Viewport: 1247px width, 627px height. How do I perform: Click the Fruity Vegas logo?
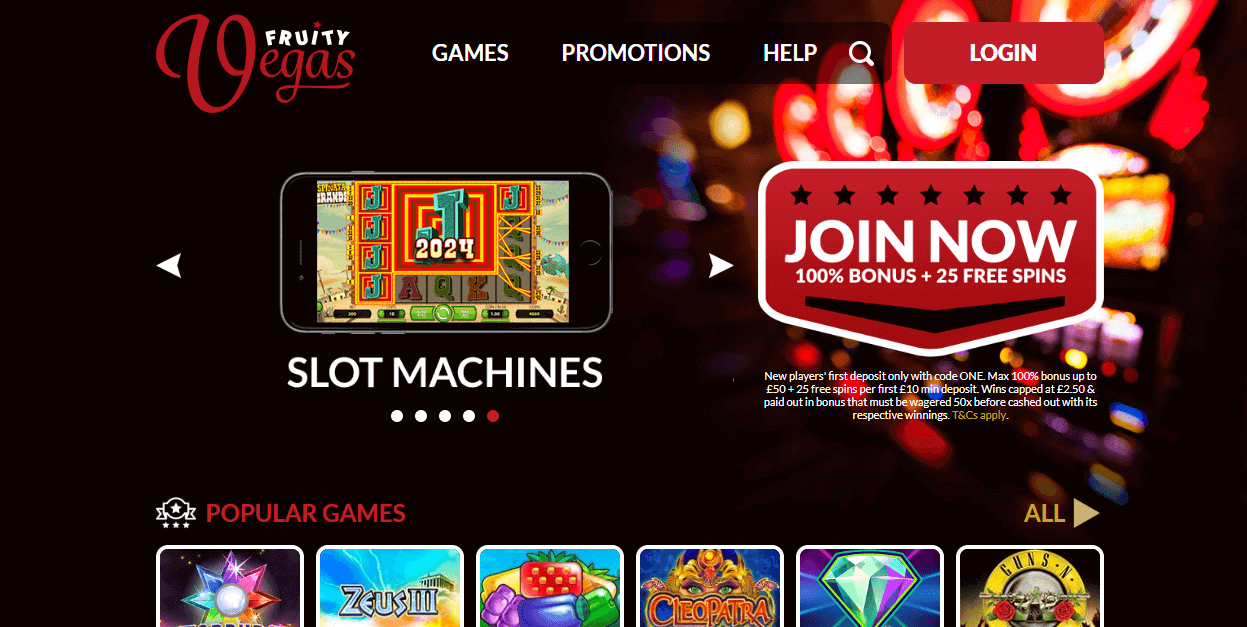click(255, 63)
